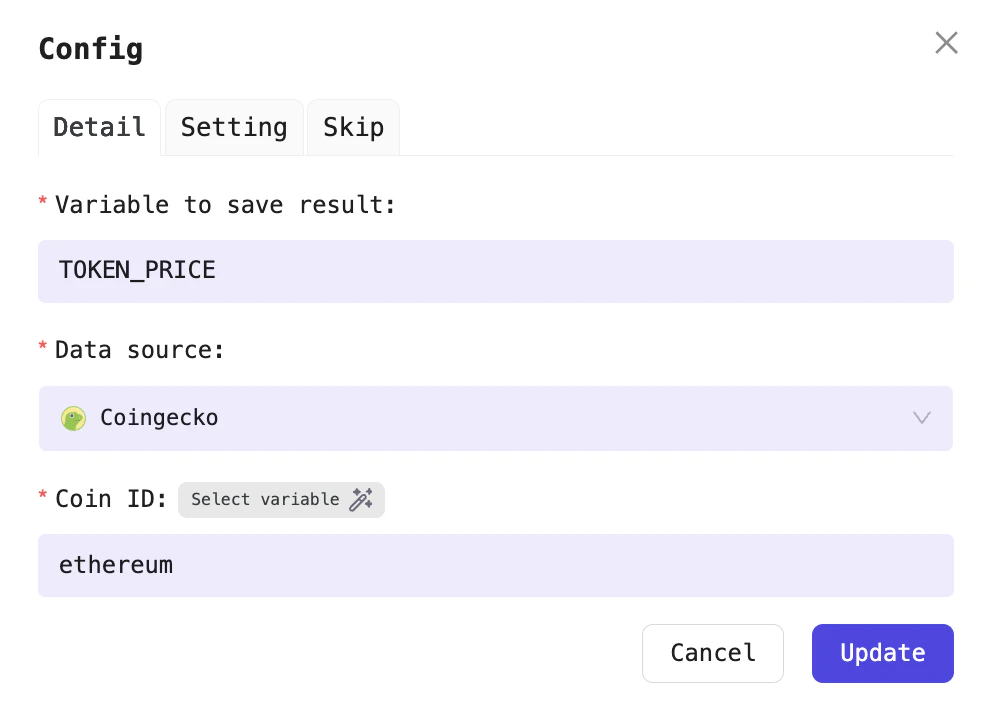Screen dimensions: 984x712
Task: Open the Skip tab
Action: click(352, 127)
